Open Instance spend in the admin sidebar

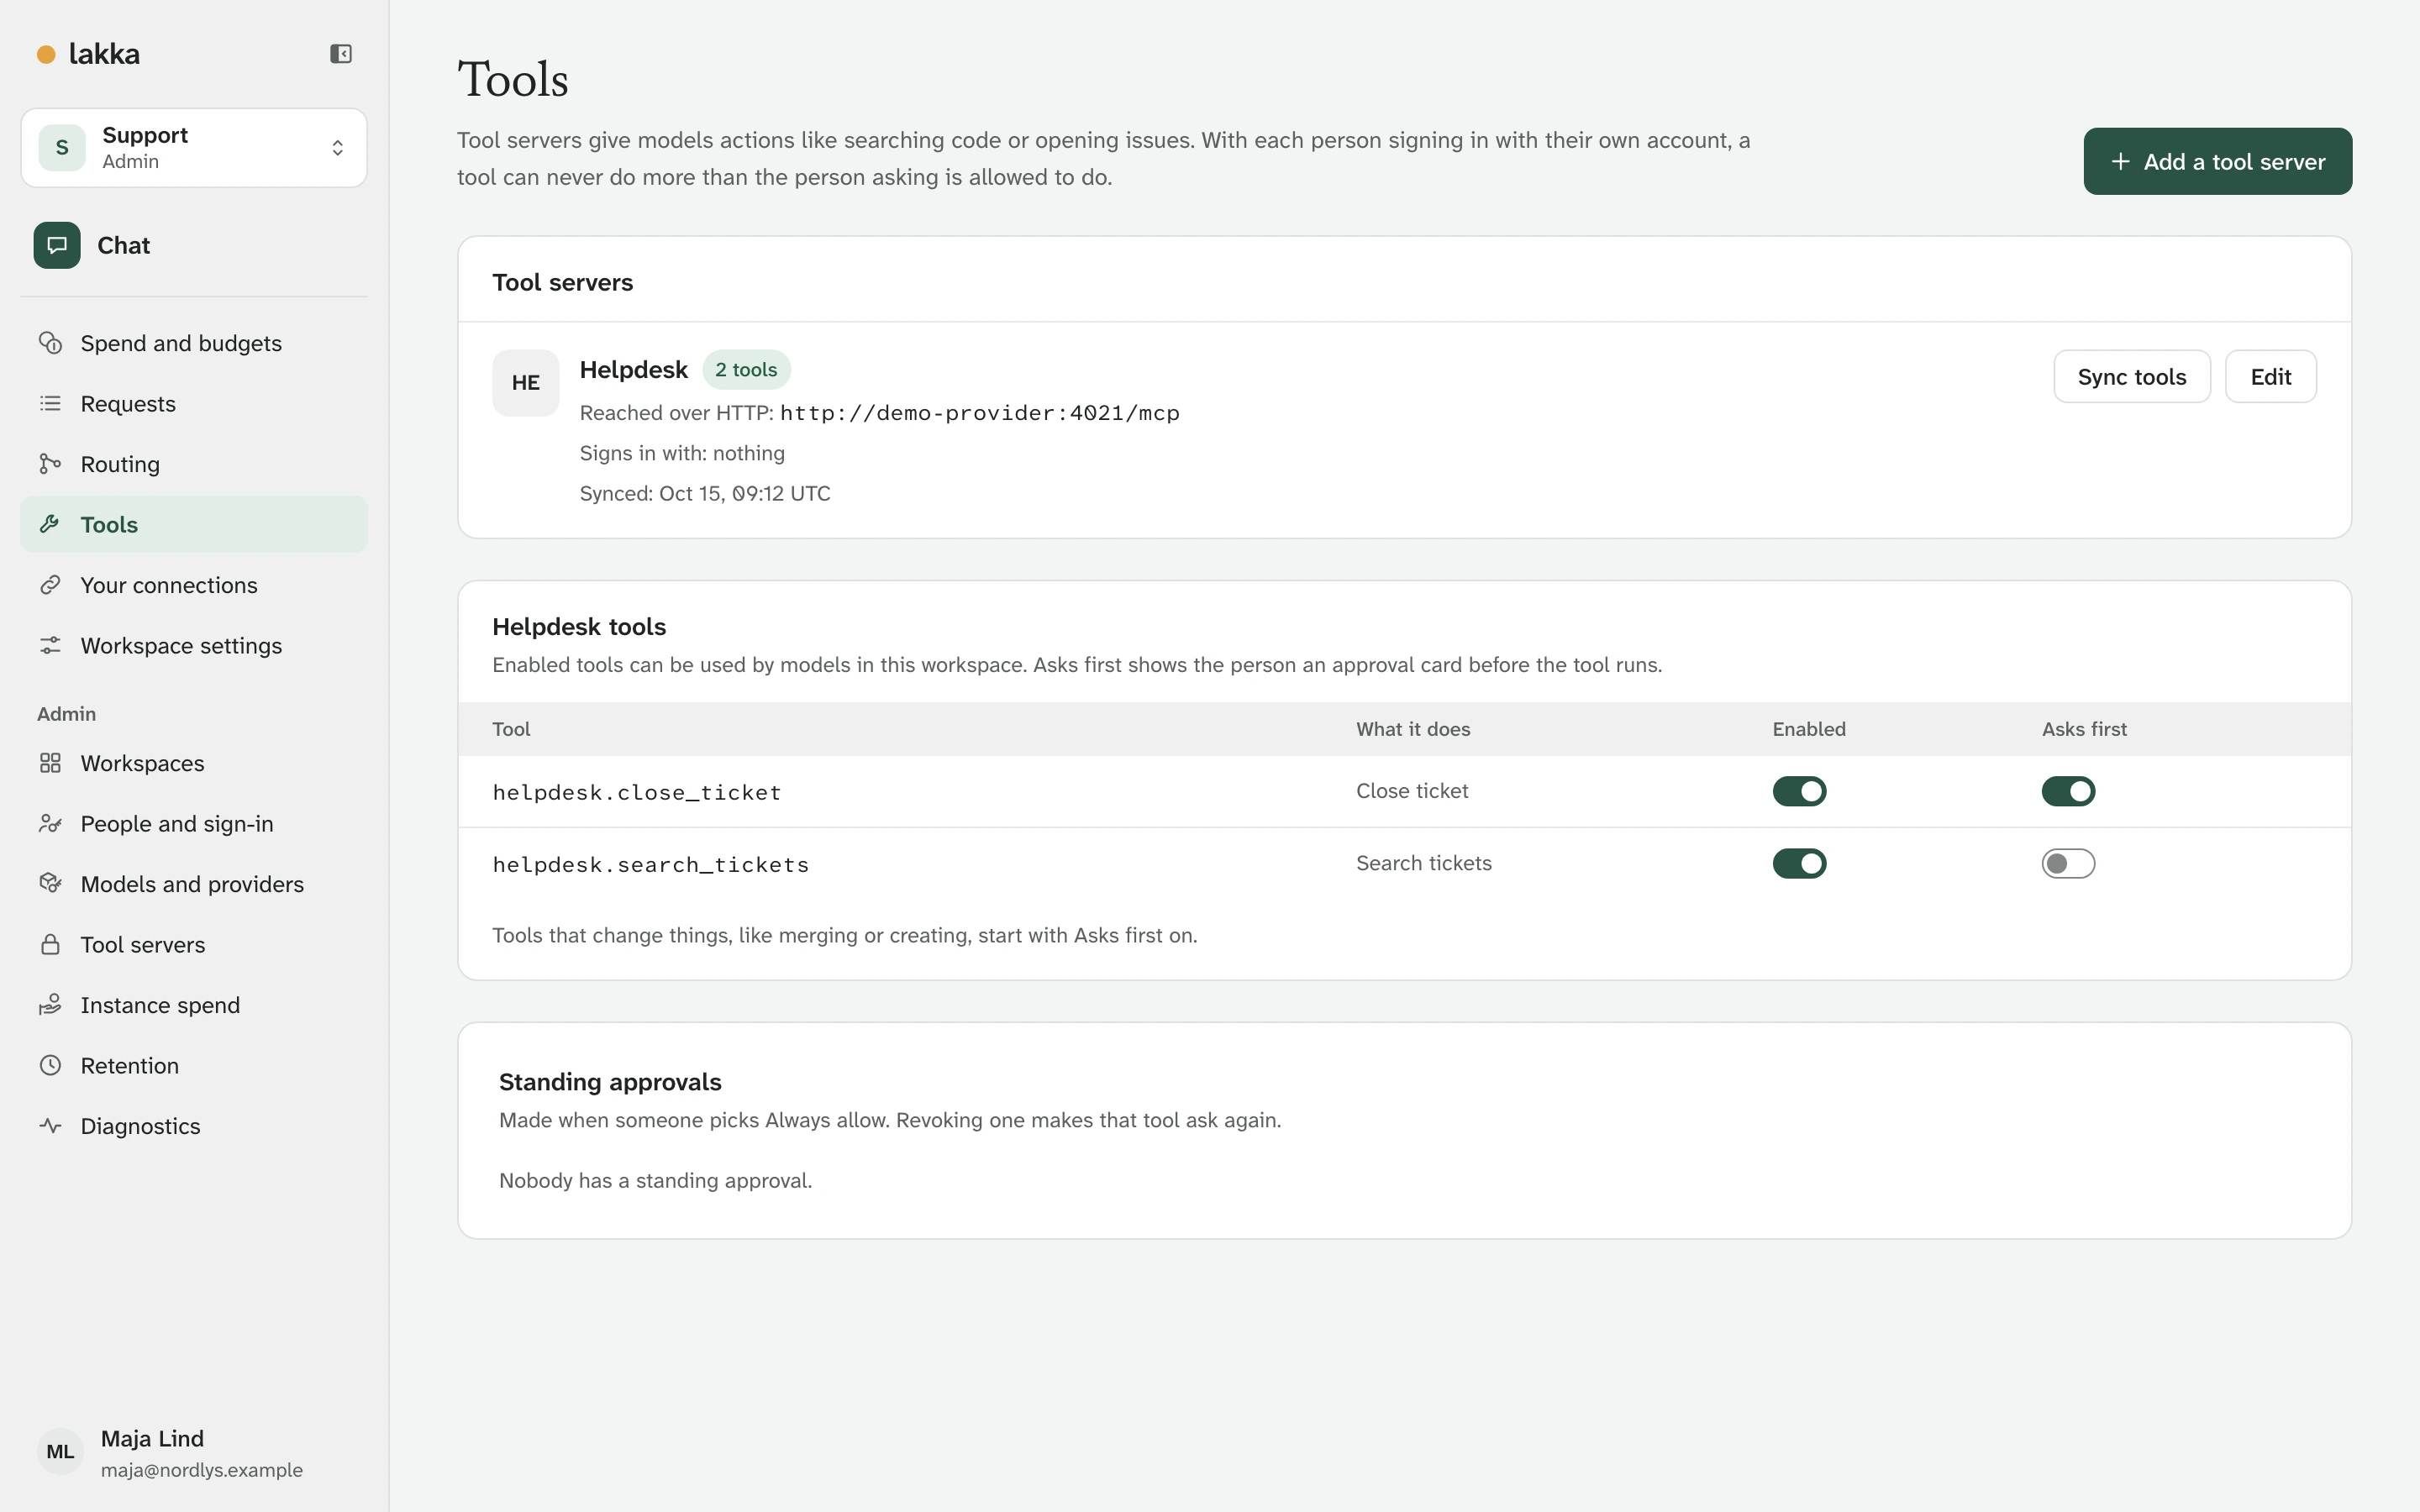[x=194, y=1005]
